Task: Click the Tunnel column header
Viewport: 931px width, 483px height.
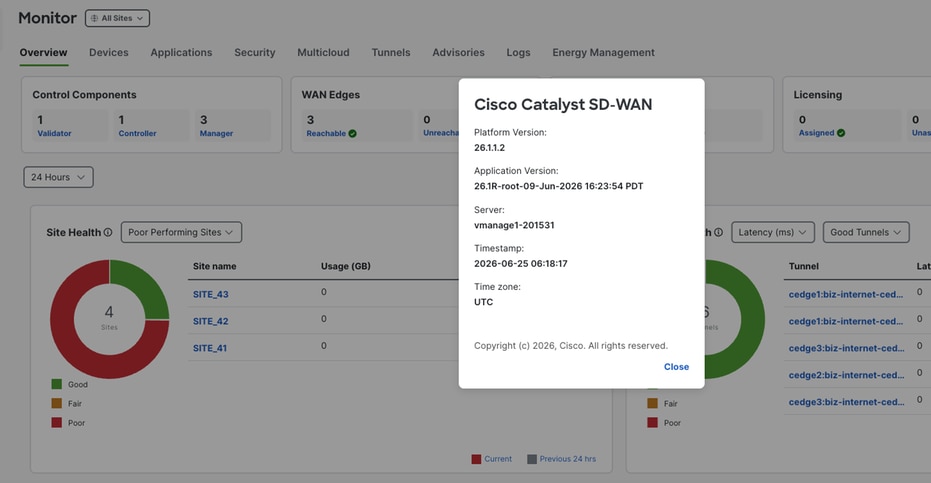Action: pos(804,266)
